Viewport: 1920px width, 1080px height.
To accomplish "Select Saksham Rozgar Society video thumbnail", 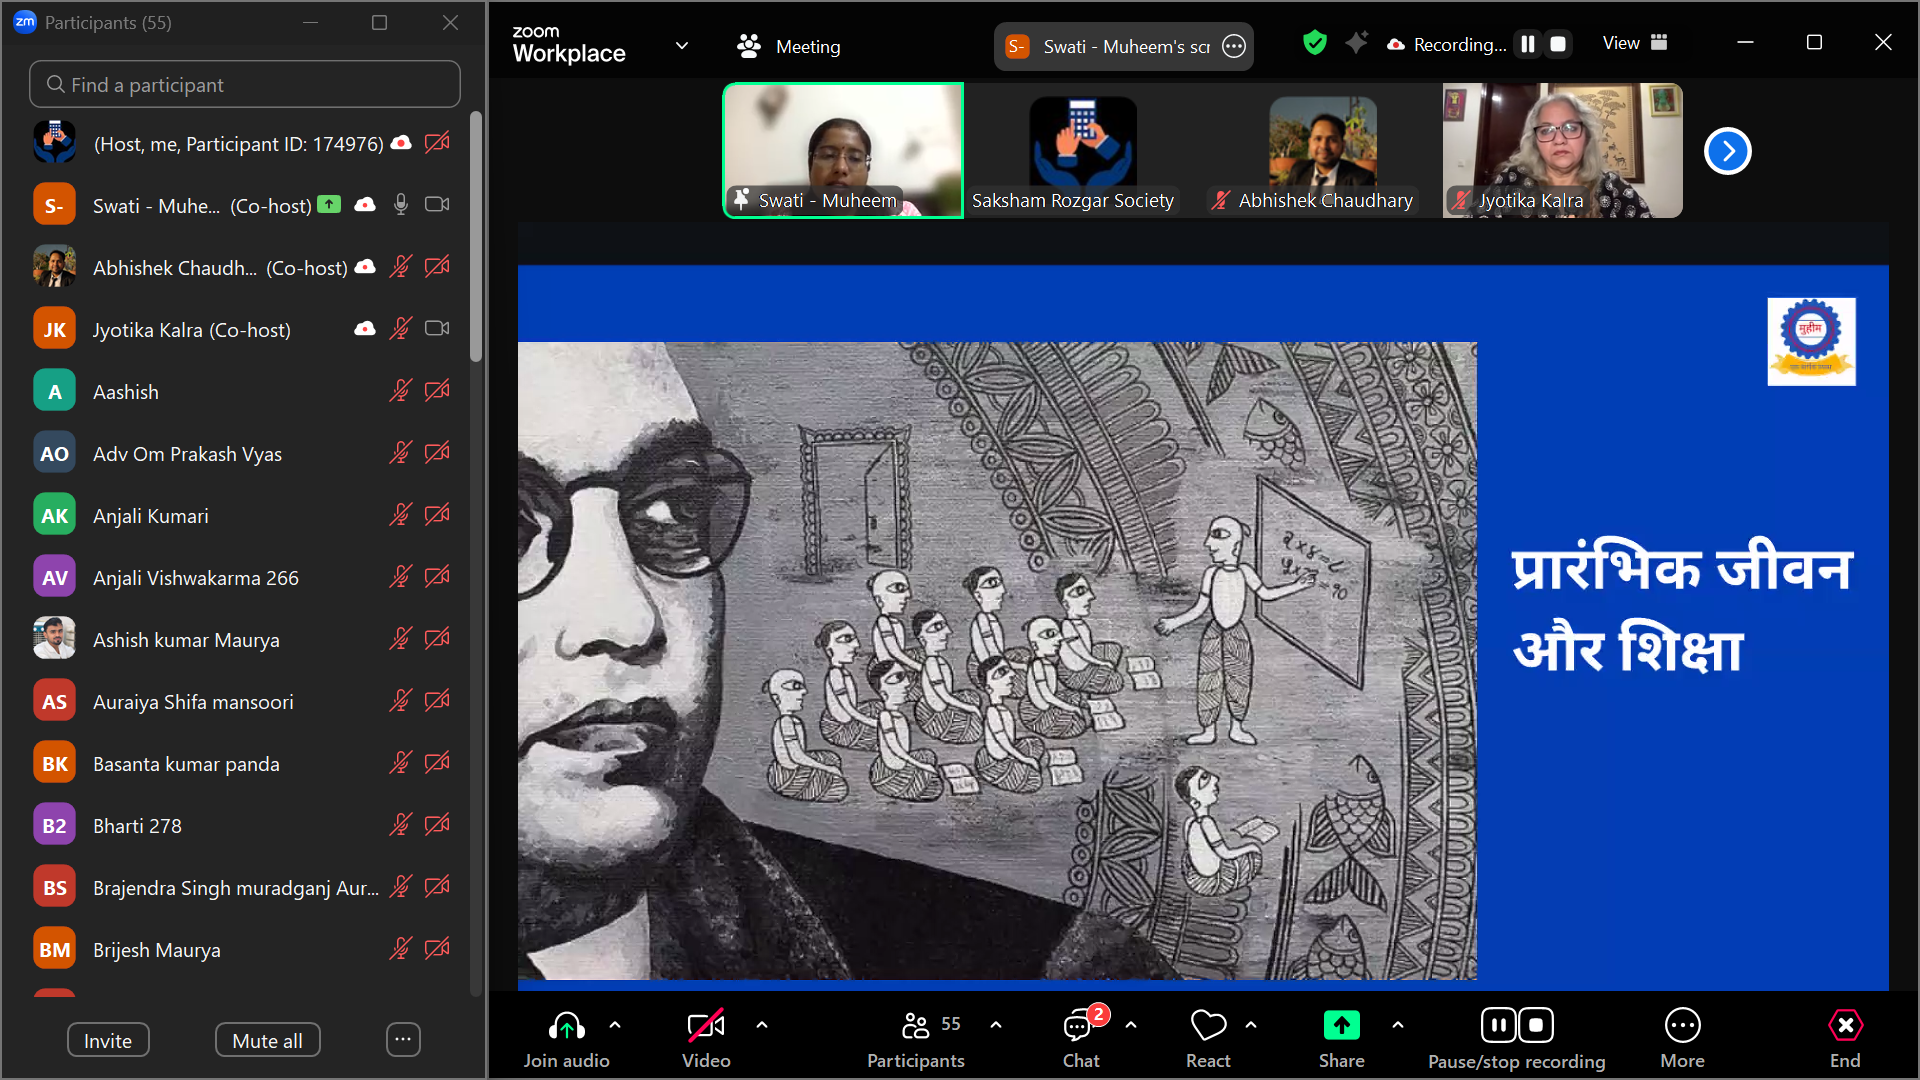I will point(1082,150).
